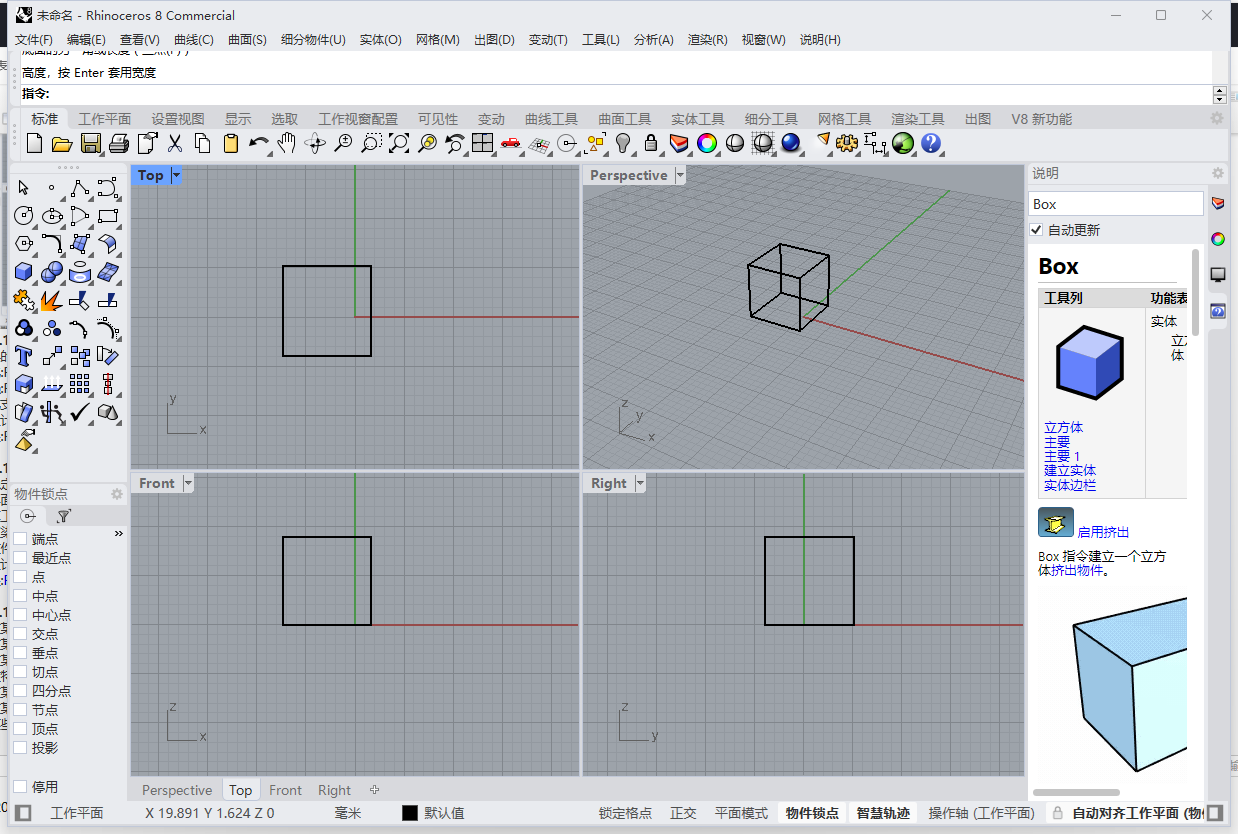Select the Text object T tool

tap(24, 356)
